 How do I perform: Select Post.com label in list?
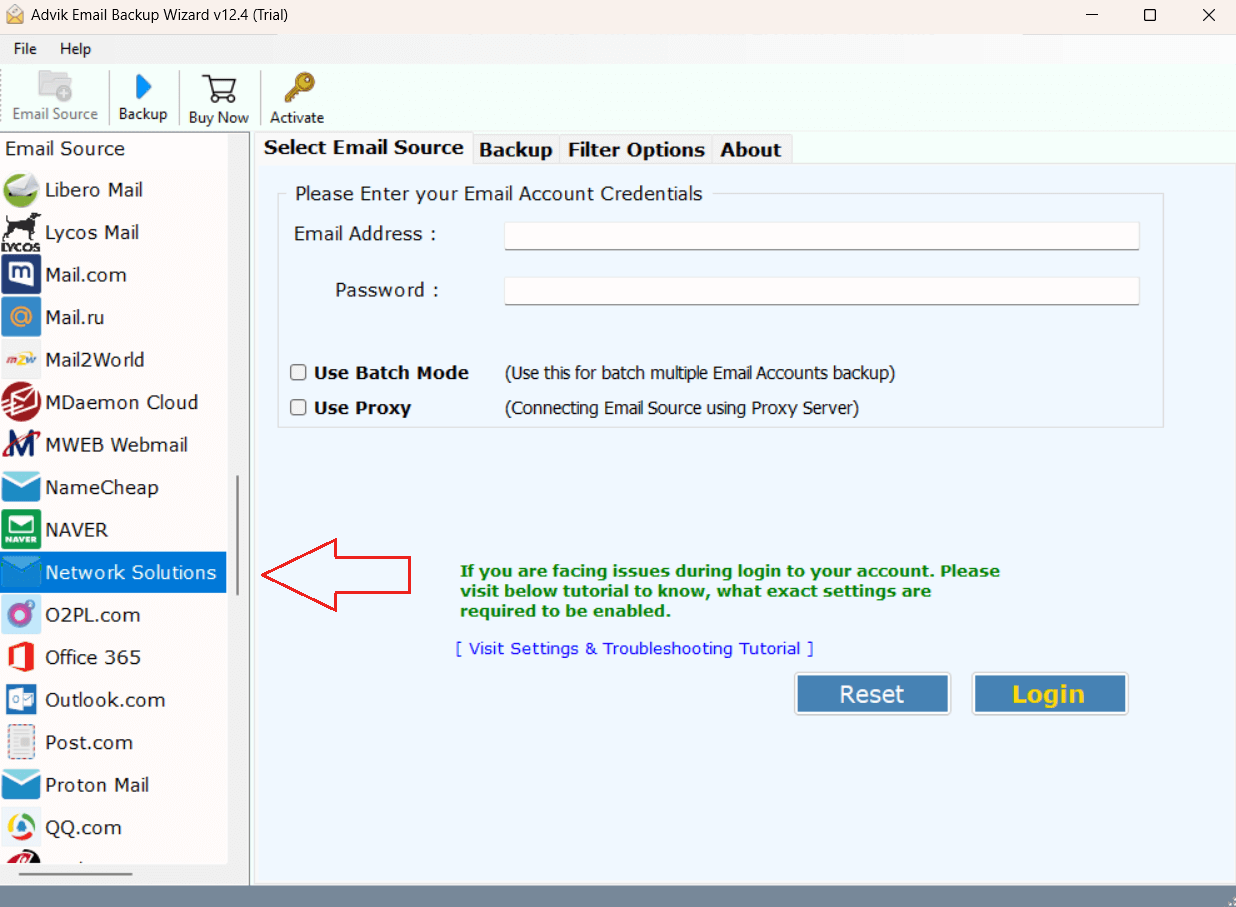89,742
